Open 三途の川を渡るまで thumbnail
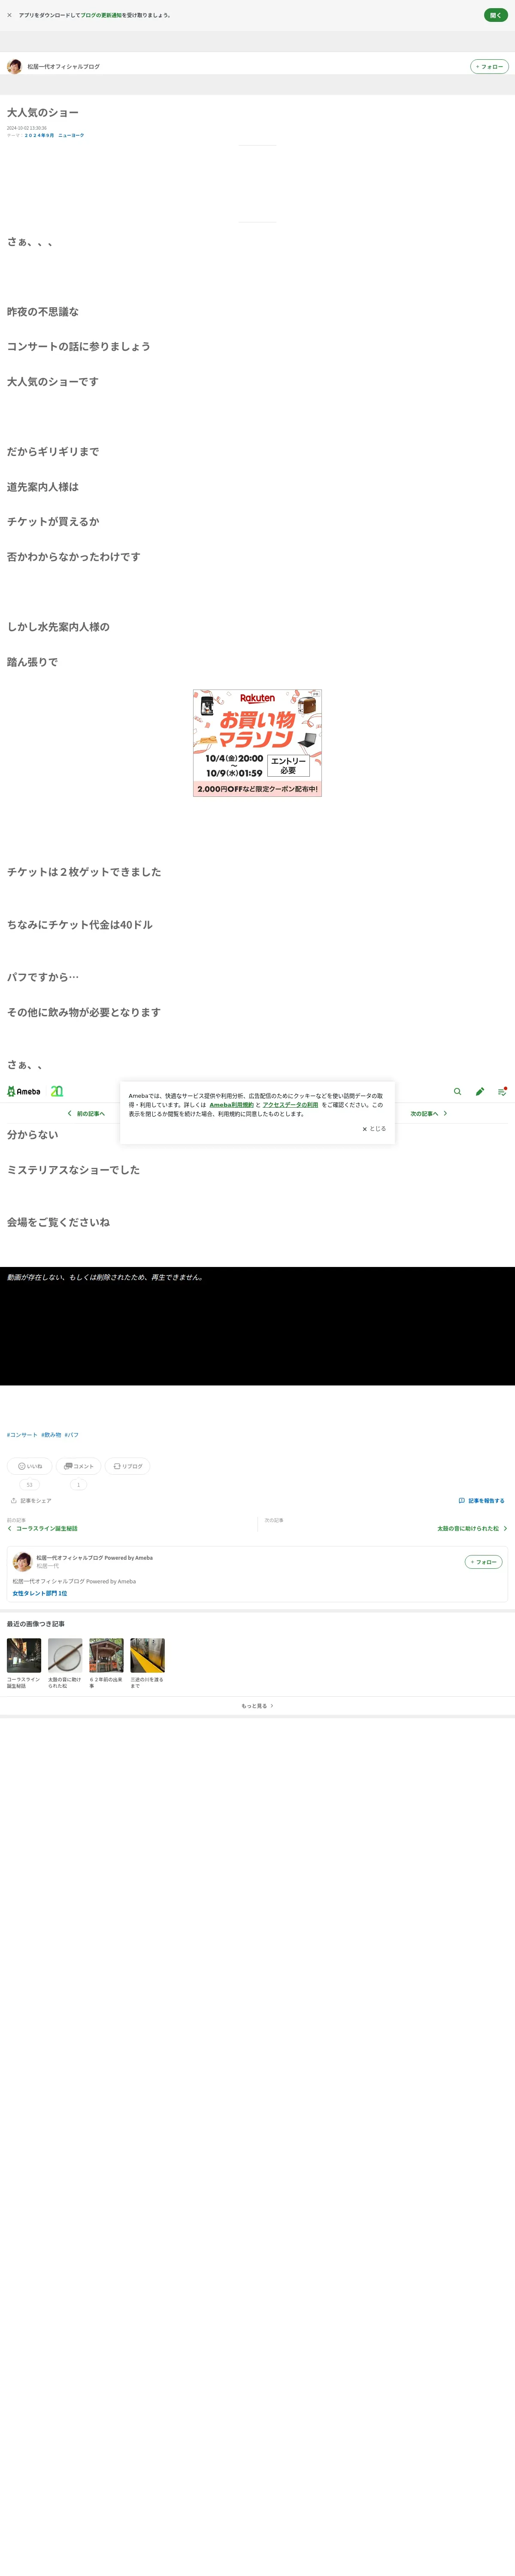 (147, 1655)
